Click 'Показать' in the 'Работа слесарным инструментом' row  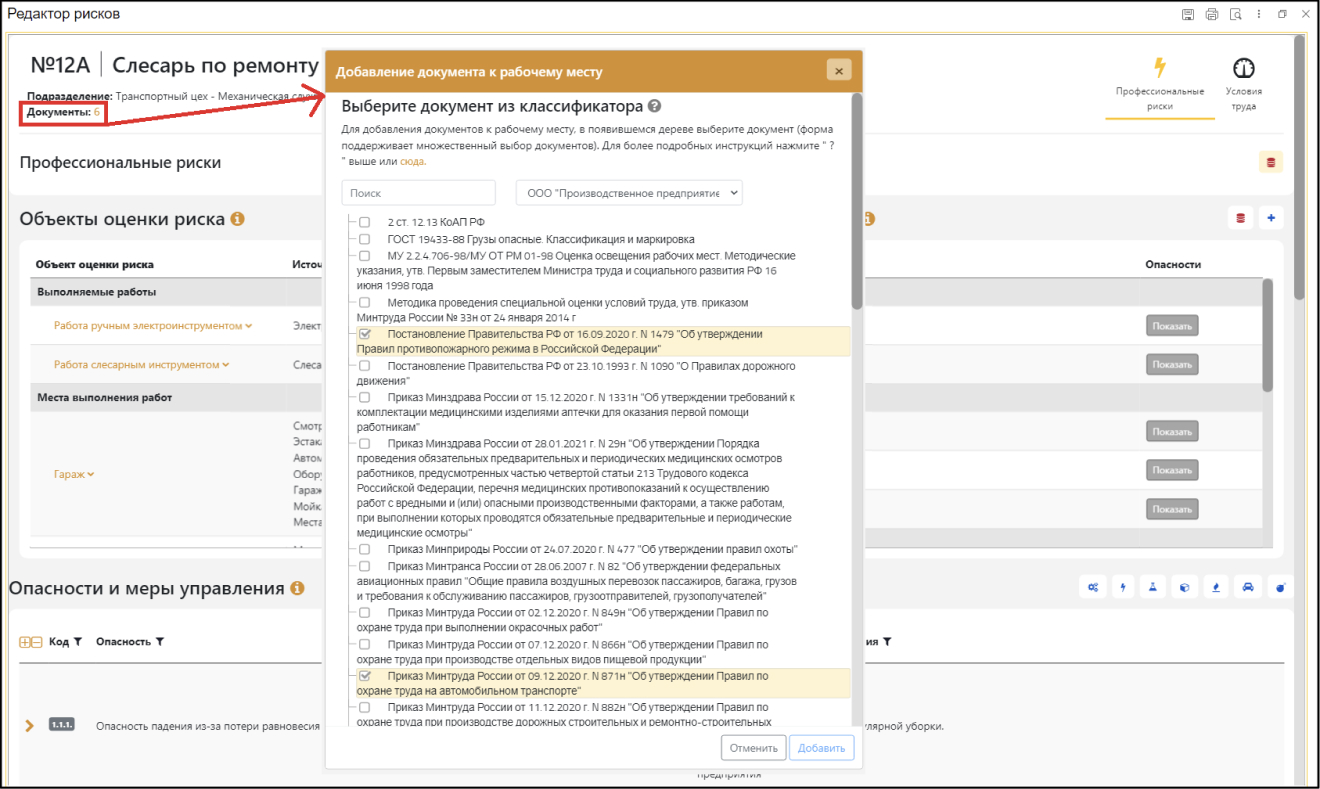1172,365
